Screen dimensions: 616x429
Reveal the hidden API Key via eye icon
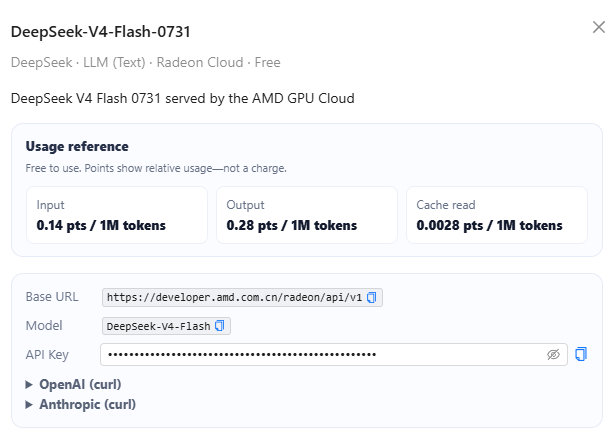(x=553, y=354)
